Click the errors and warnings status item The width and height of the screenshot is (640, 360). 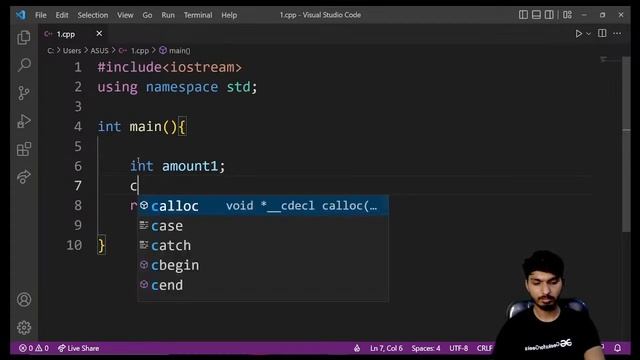pyautogui.click(x=34, y=348)
